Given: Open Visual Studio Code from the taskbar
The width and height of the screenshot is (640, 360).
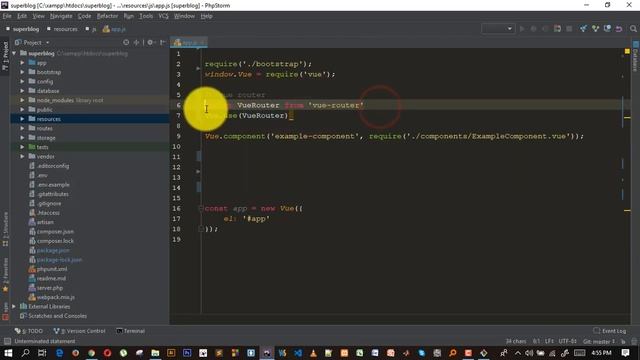Looking at the screenshot, I should [x=298, y=353].
